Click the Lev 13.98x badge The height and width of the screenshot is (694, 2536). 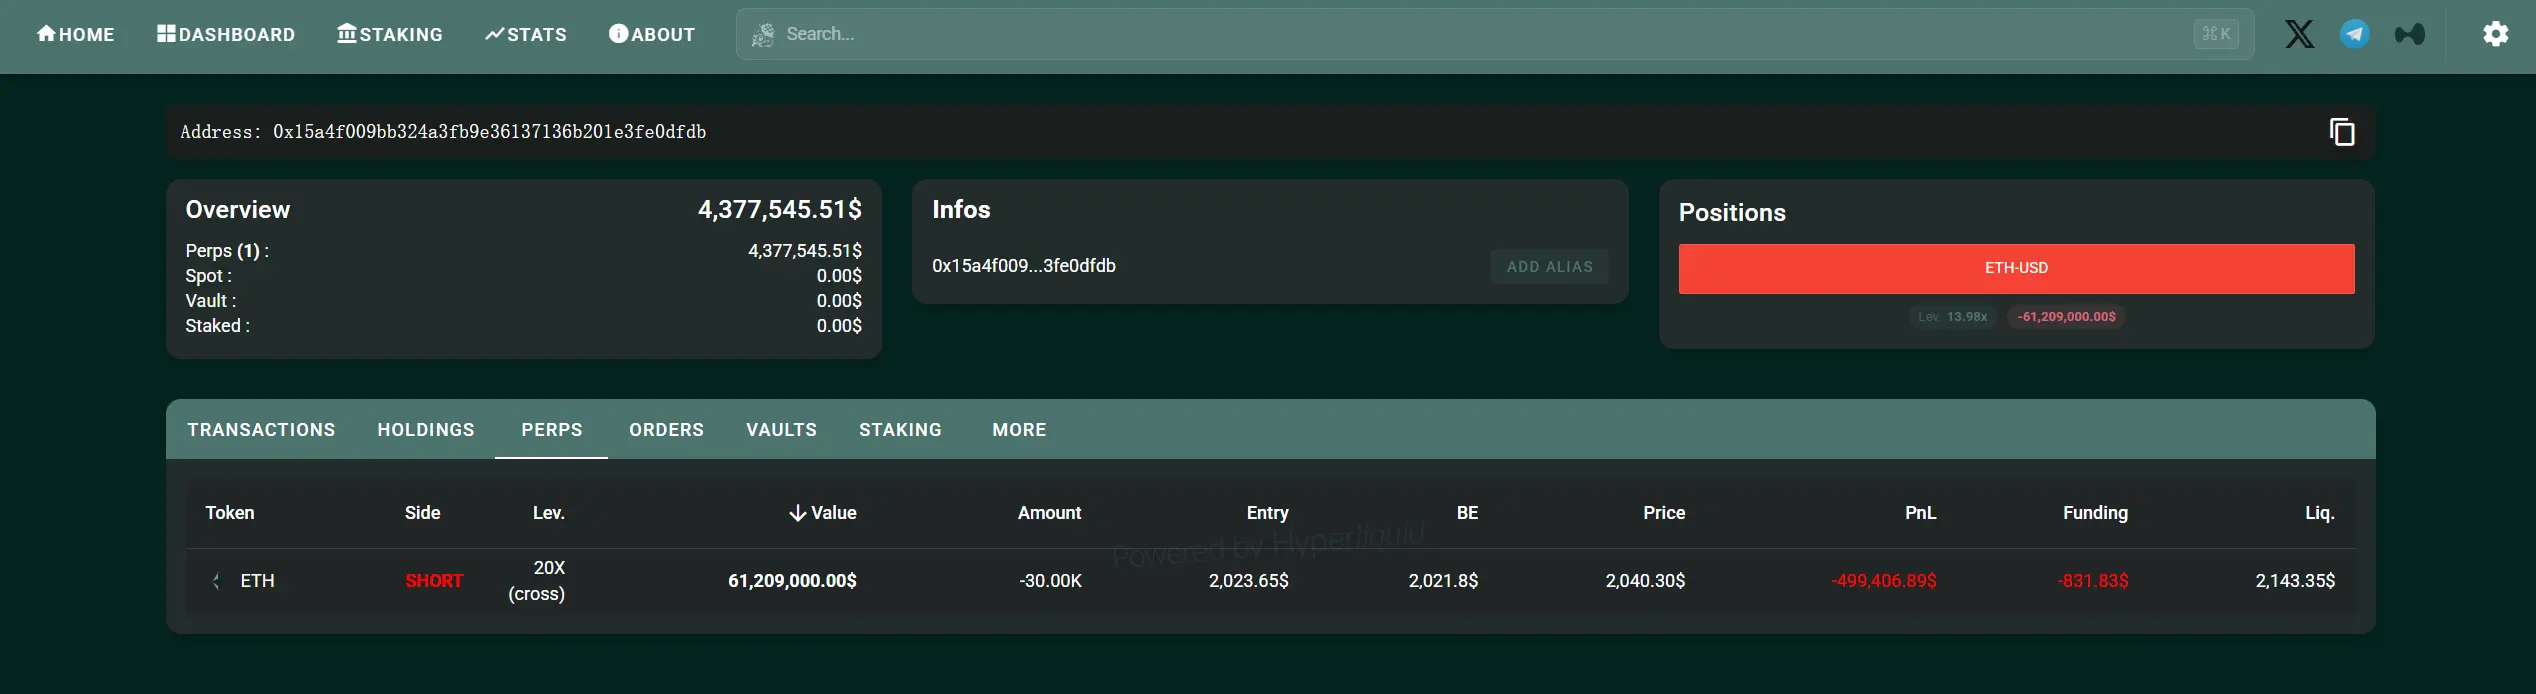click(1952, 317)
